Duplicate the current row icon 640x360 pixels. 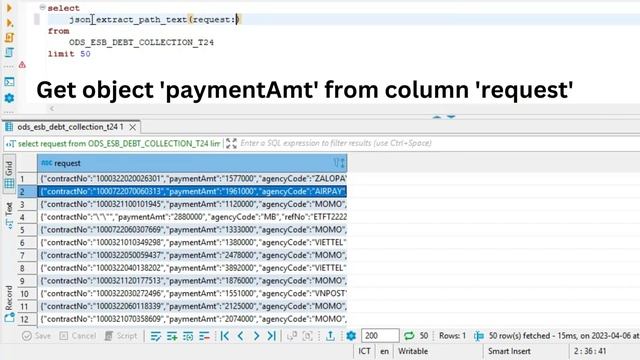click(x=188, y=336)
